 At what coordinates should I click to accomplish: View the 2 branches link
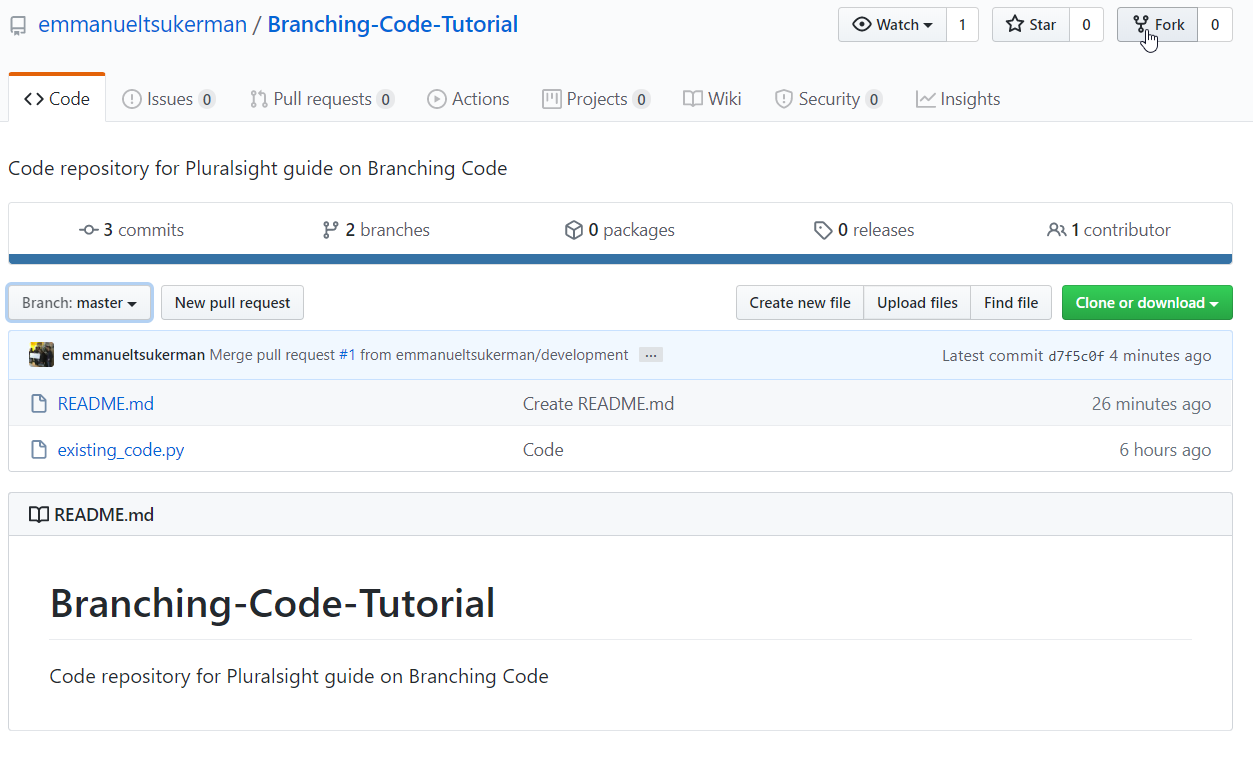376,230
